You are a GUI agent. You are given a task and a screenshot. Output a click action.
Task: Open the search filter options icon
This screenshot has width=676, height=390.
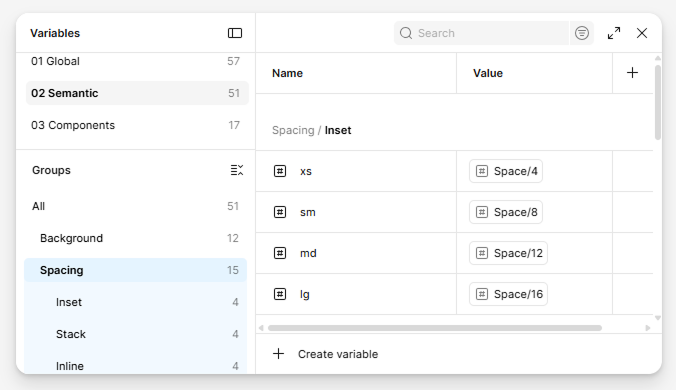(582, 33)
